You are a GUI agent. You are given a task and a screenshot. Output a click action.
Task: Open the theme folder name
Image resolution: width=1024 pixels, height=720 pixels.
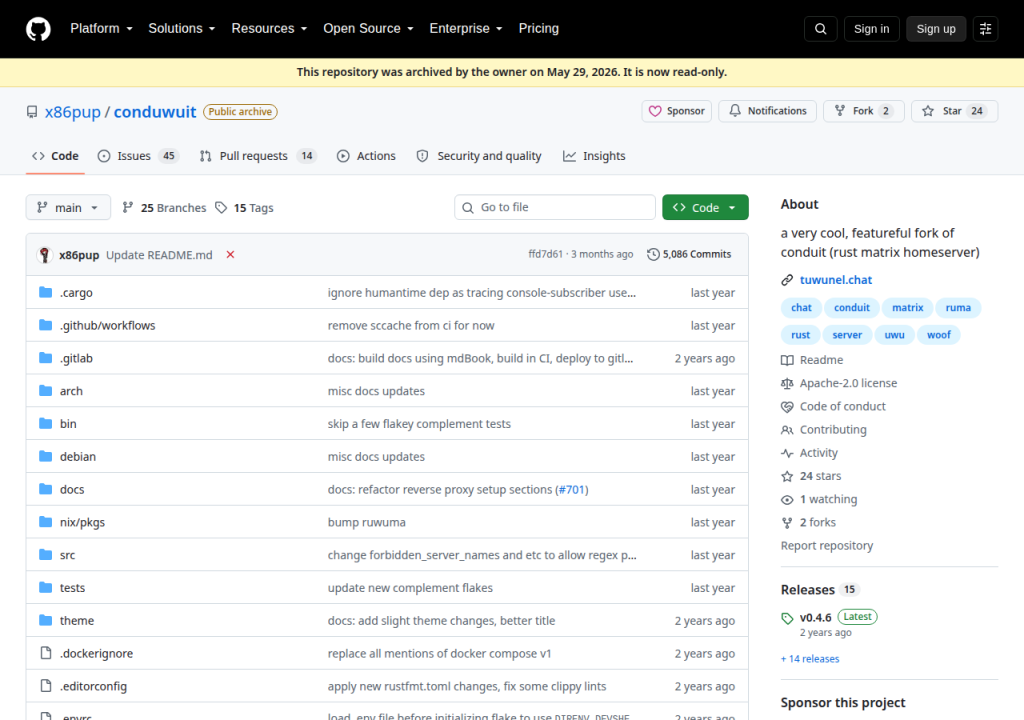click(77, 621)
